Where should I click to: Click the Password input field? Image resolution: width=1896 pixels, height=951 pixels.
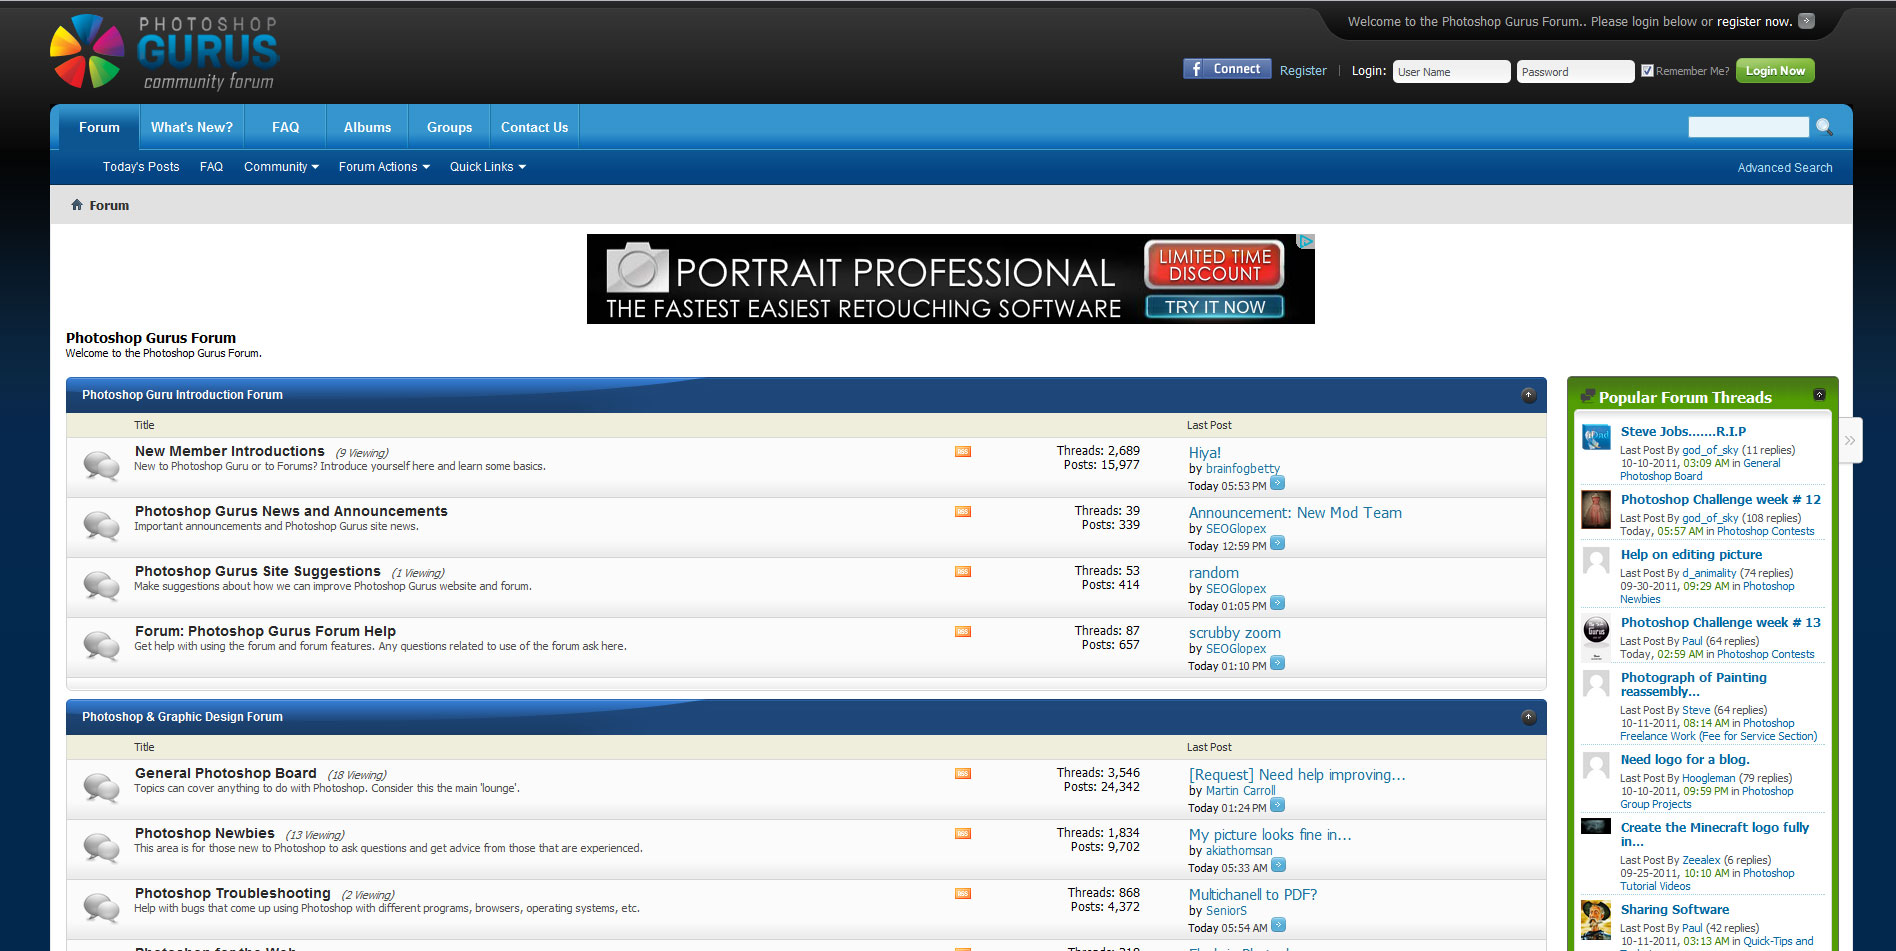(1575, 71)
